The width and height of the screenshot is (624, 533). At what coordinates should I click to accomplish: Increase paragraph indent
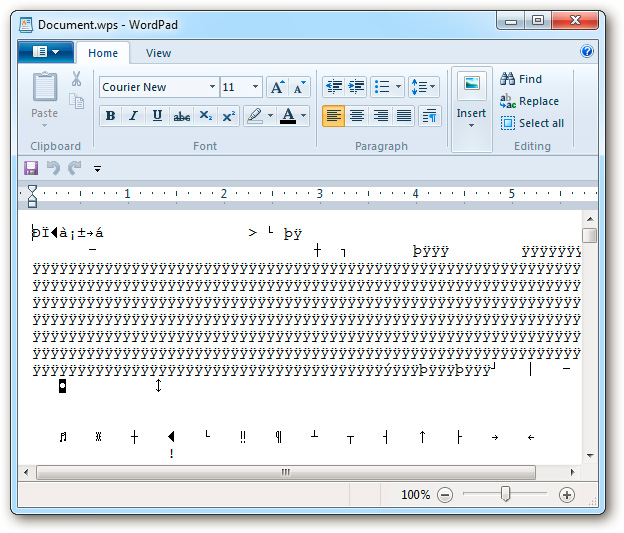tap(357, 86)
